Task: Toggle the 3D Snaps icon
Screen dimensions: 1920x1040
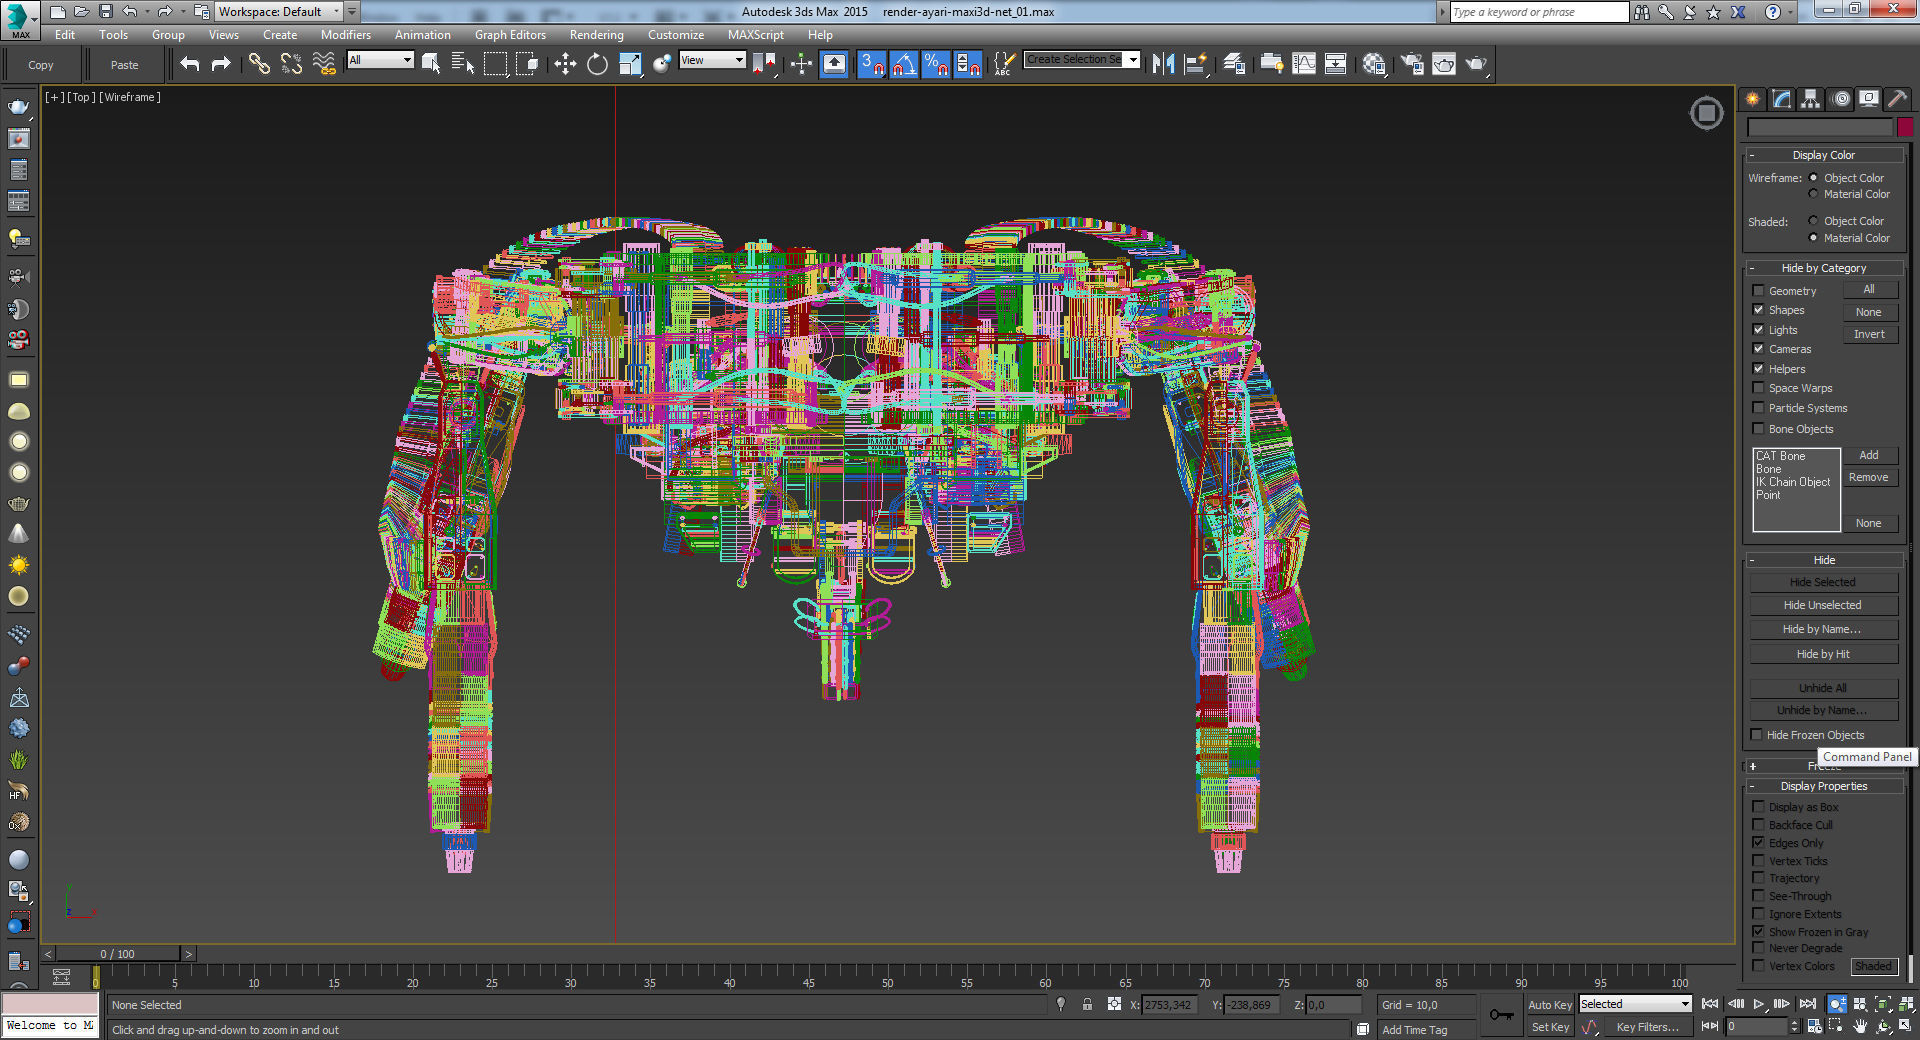Action: pos(872,64)
